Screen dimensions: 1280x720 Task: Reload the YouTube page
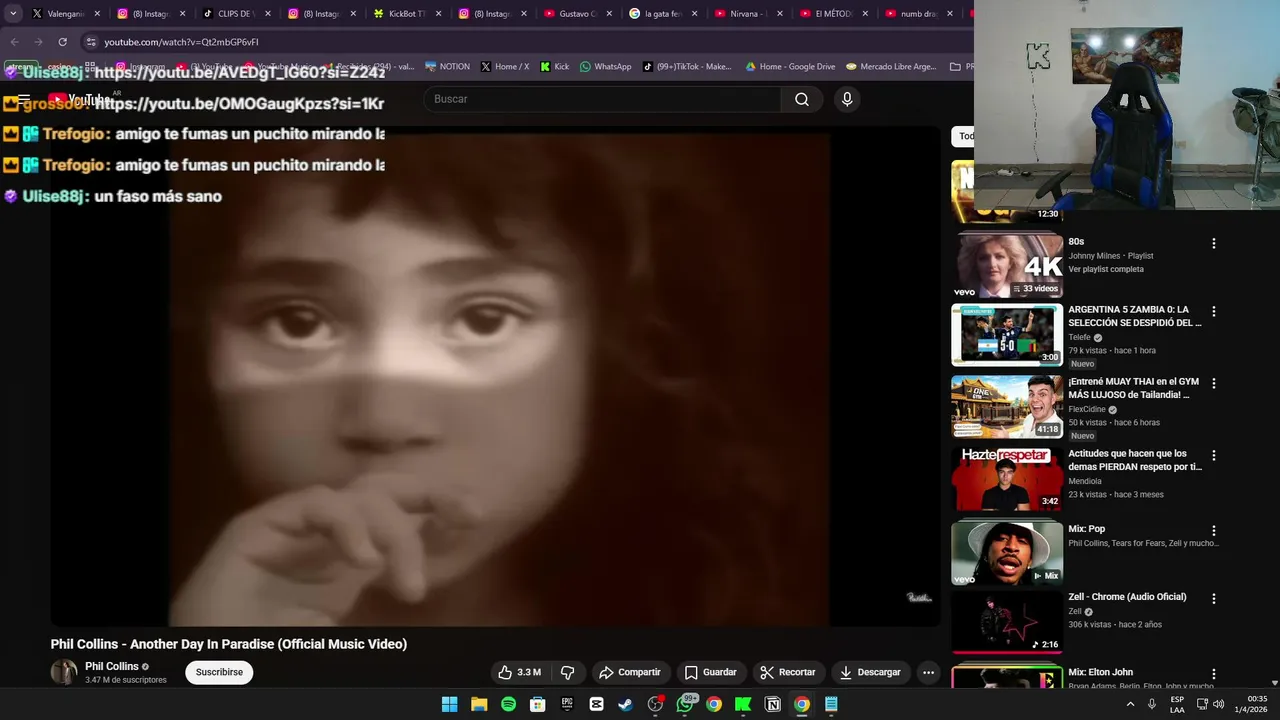(62, 42)
